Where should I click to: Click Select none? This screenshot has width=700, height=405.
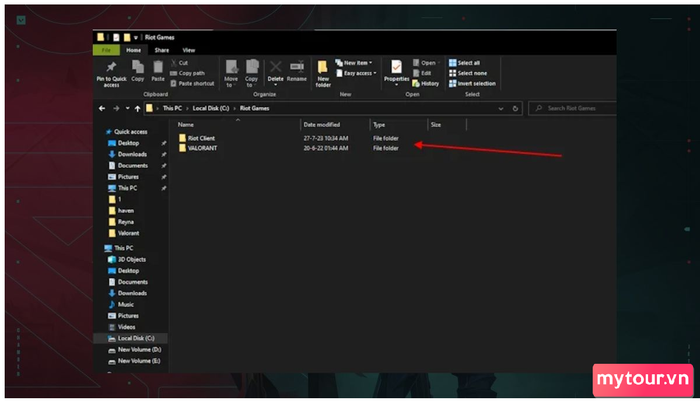(468, 73)
